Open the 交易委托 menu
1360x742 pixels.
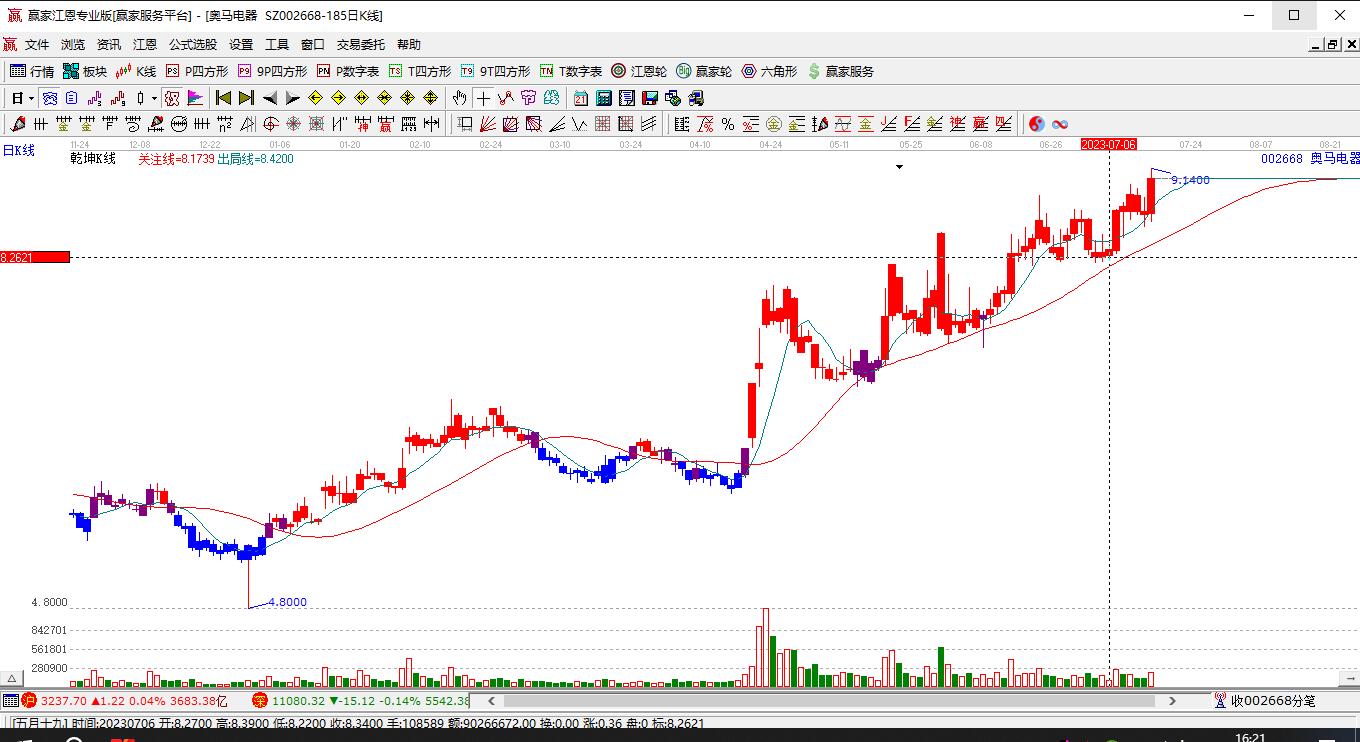coord(361,45)
